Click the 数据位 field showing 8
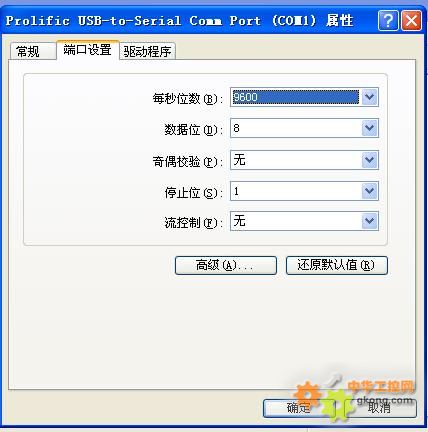Screen dimensions: 428x432 pyautogui.click(x=296, y=128)
